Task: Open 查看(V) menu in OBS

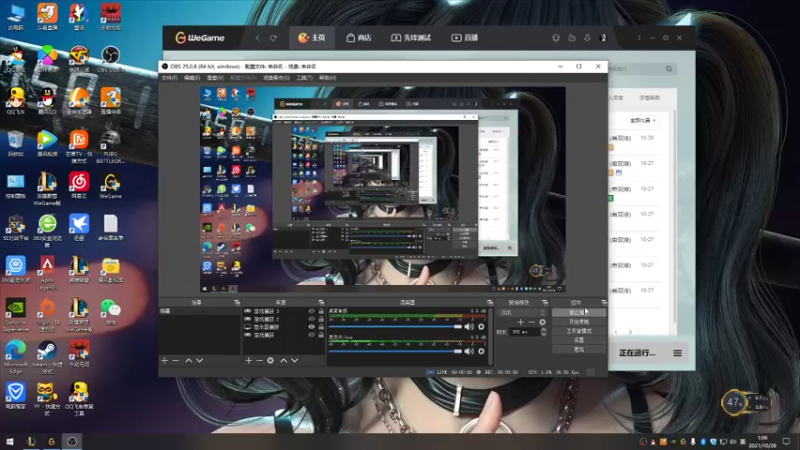Action: click(215, 78)
